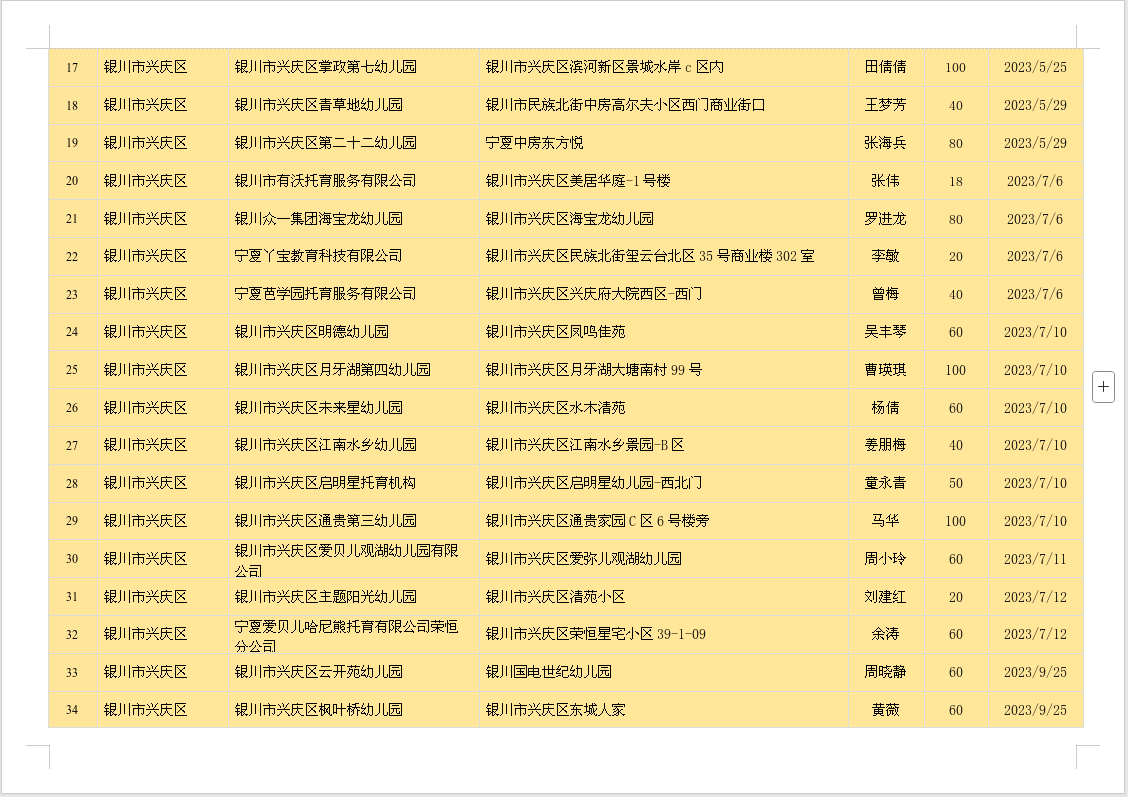Click the date cell 2023/5/25
The height and width of the screenshot is (797, 1128).
pyautogui.click(x=1035, y=67)
